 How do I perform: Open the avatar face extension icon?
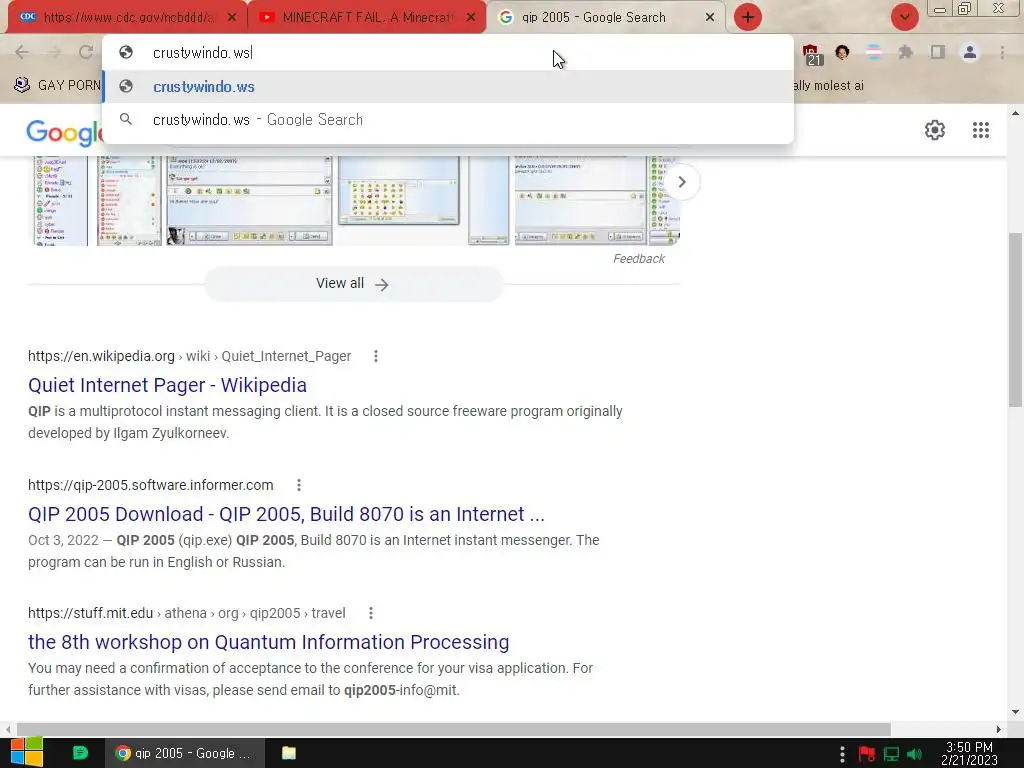coord(842,52)
